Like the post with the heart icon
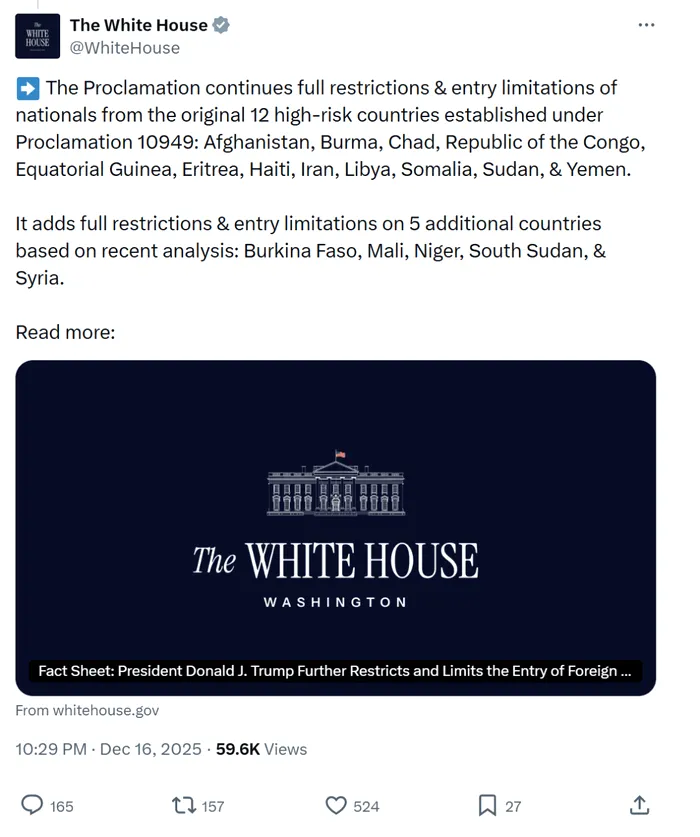The image size is (700, 837). (x=337, y=805)
